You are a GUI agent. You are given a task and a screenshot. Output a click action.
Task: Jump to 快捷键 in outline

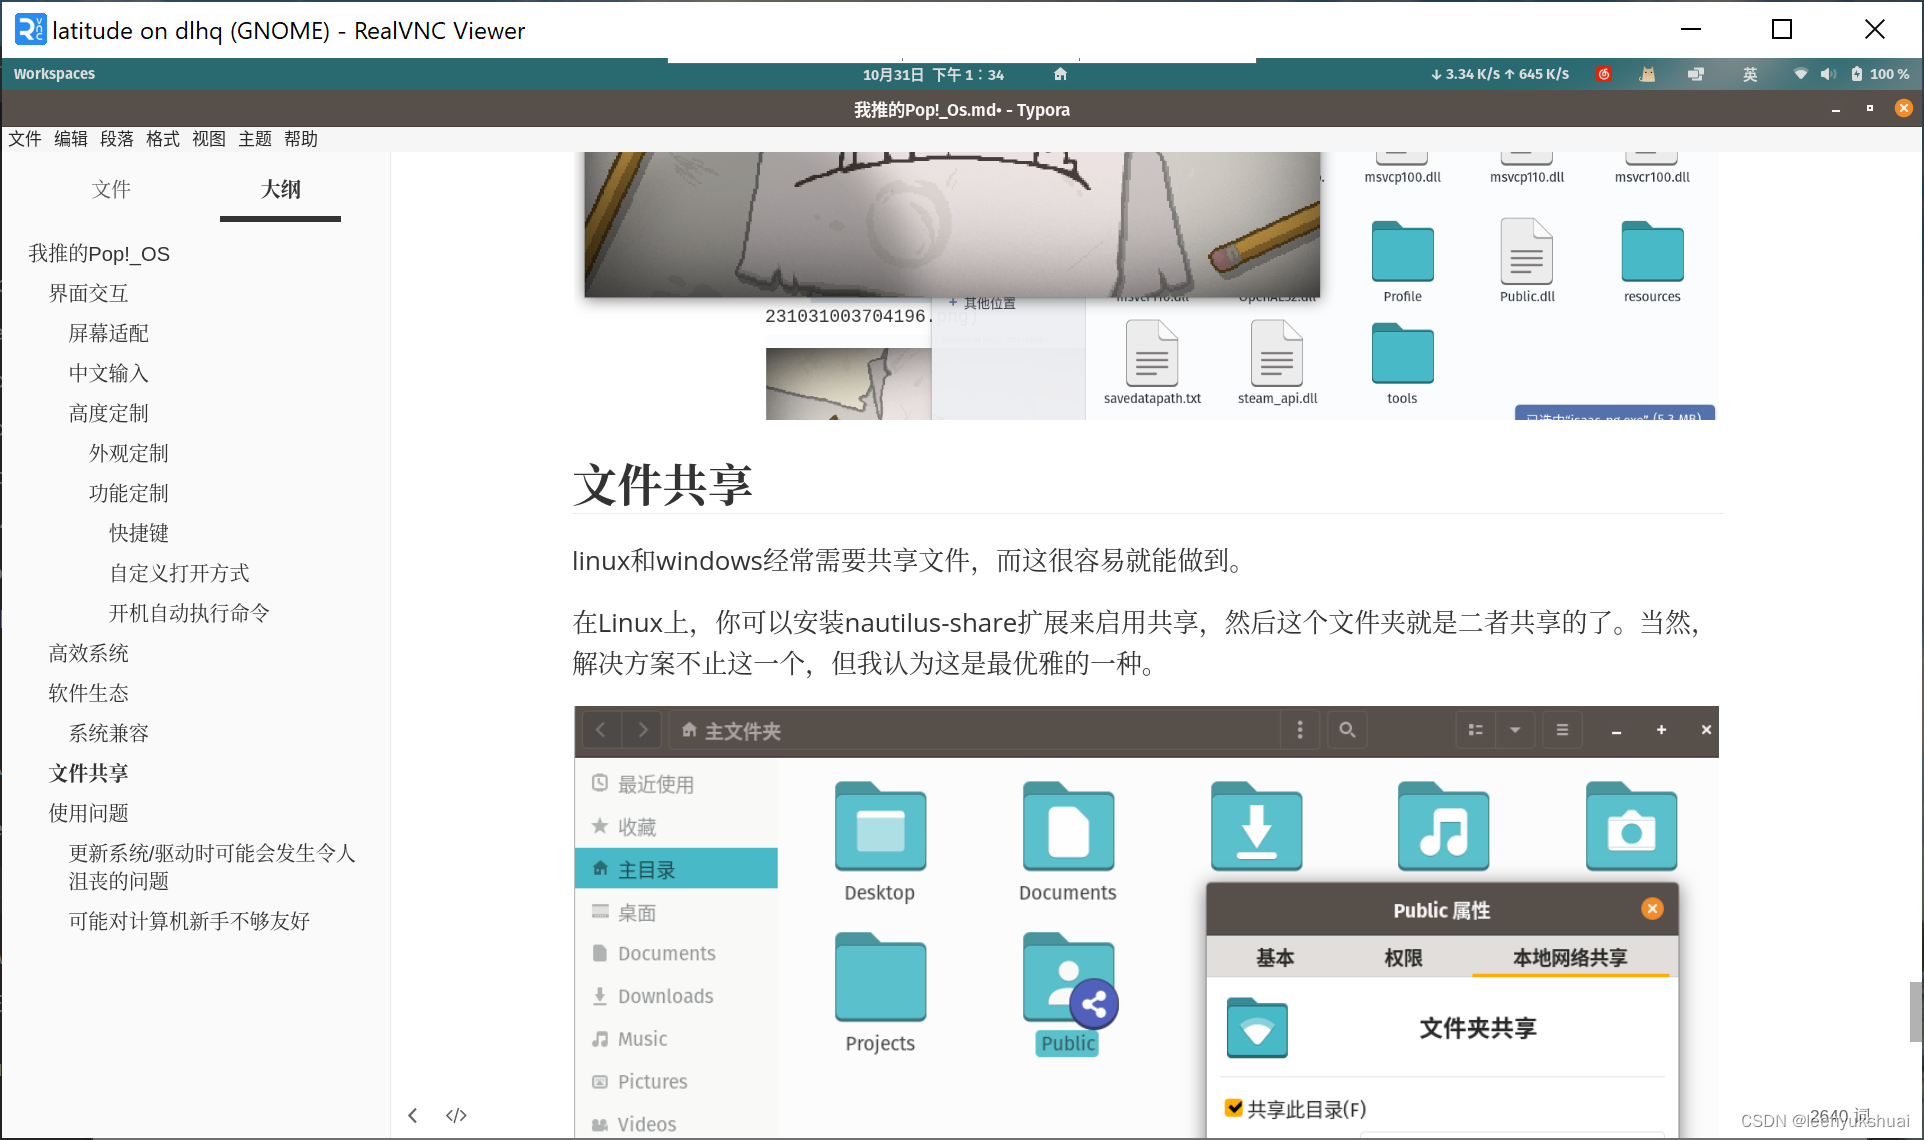139,534
